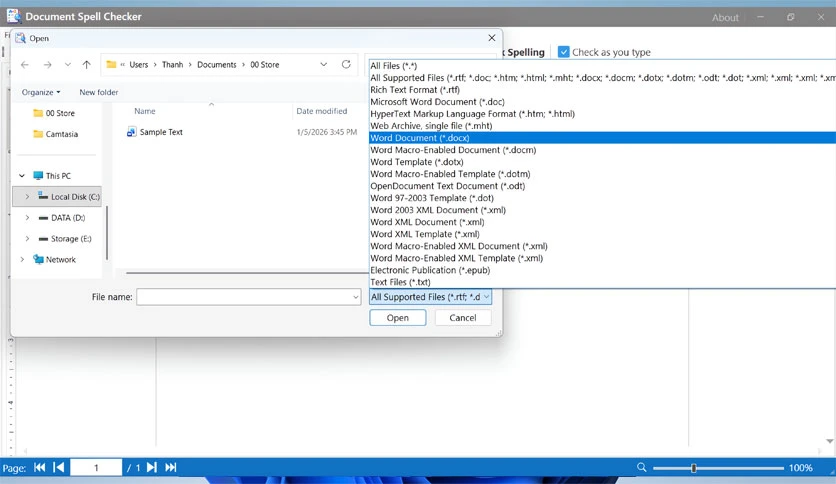Sort files by Name column
Viewport: 836px width, 484px height.
(x=144, y=111)
